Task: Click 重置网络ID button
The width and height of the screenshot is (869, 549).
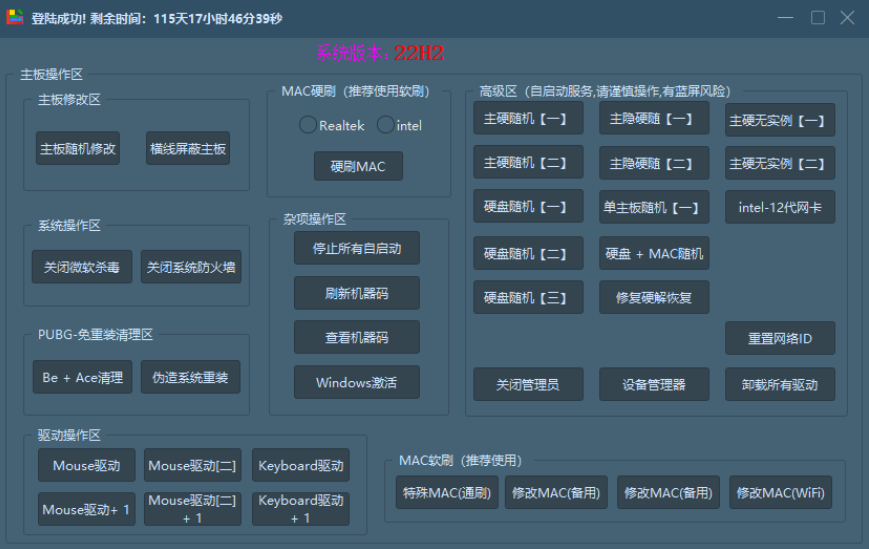Action: coord(780,338)
